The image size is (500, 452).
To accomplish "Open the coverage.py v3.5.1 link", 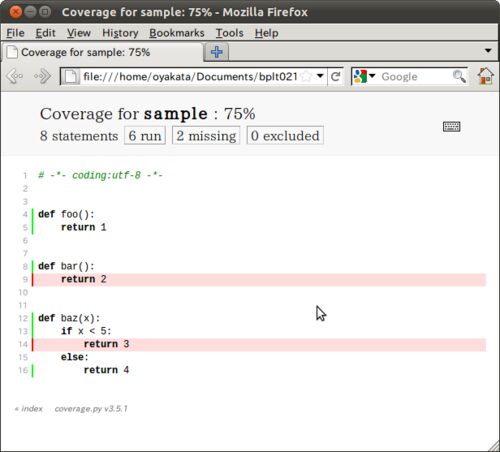I will 91,409.
